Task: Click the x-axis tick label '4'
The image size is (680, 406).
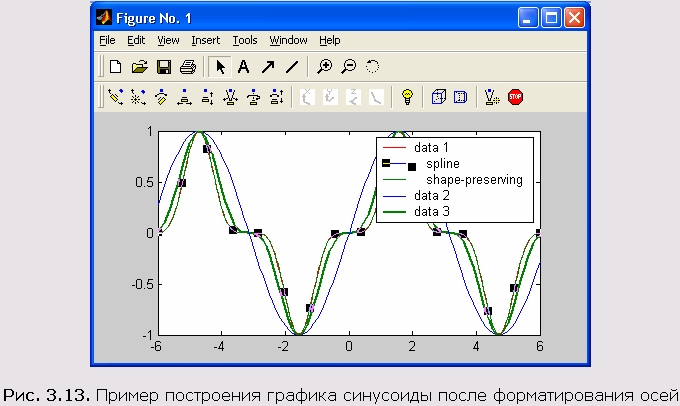Action: 476,346
